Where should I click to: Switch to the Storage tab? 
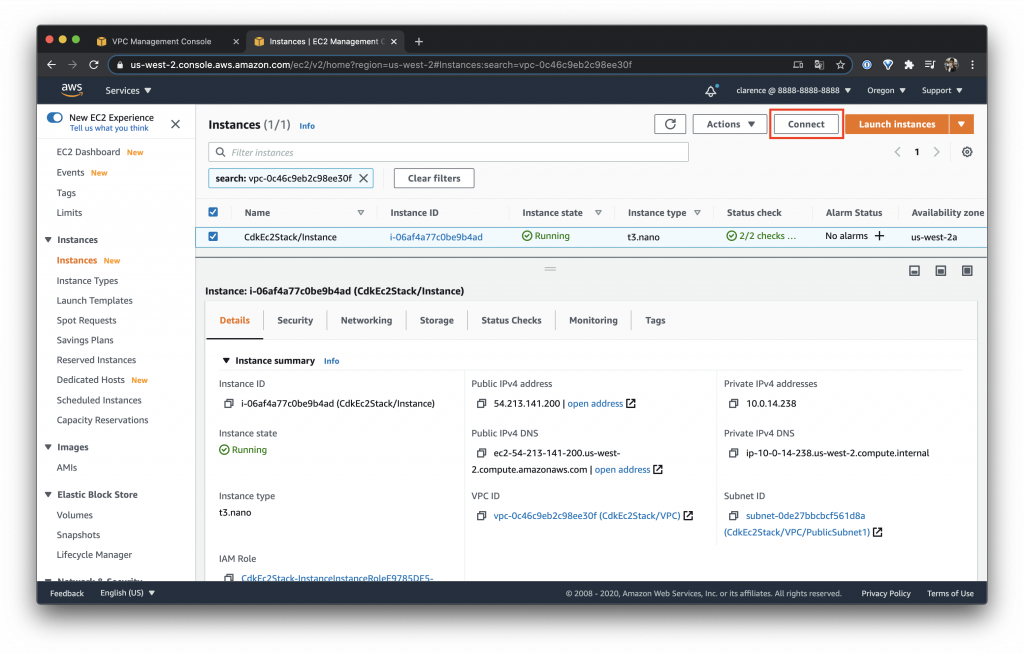coord(437,320)
